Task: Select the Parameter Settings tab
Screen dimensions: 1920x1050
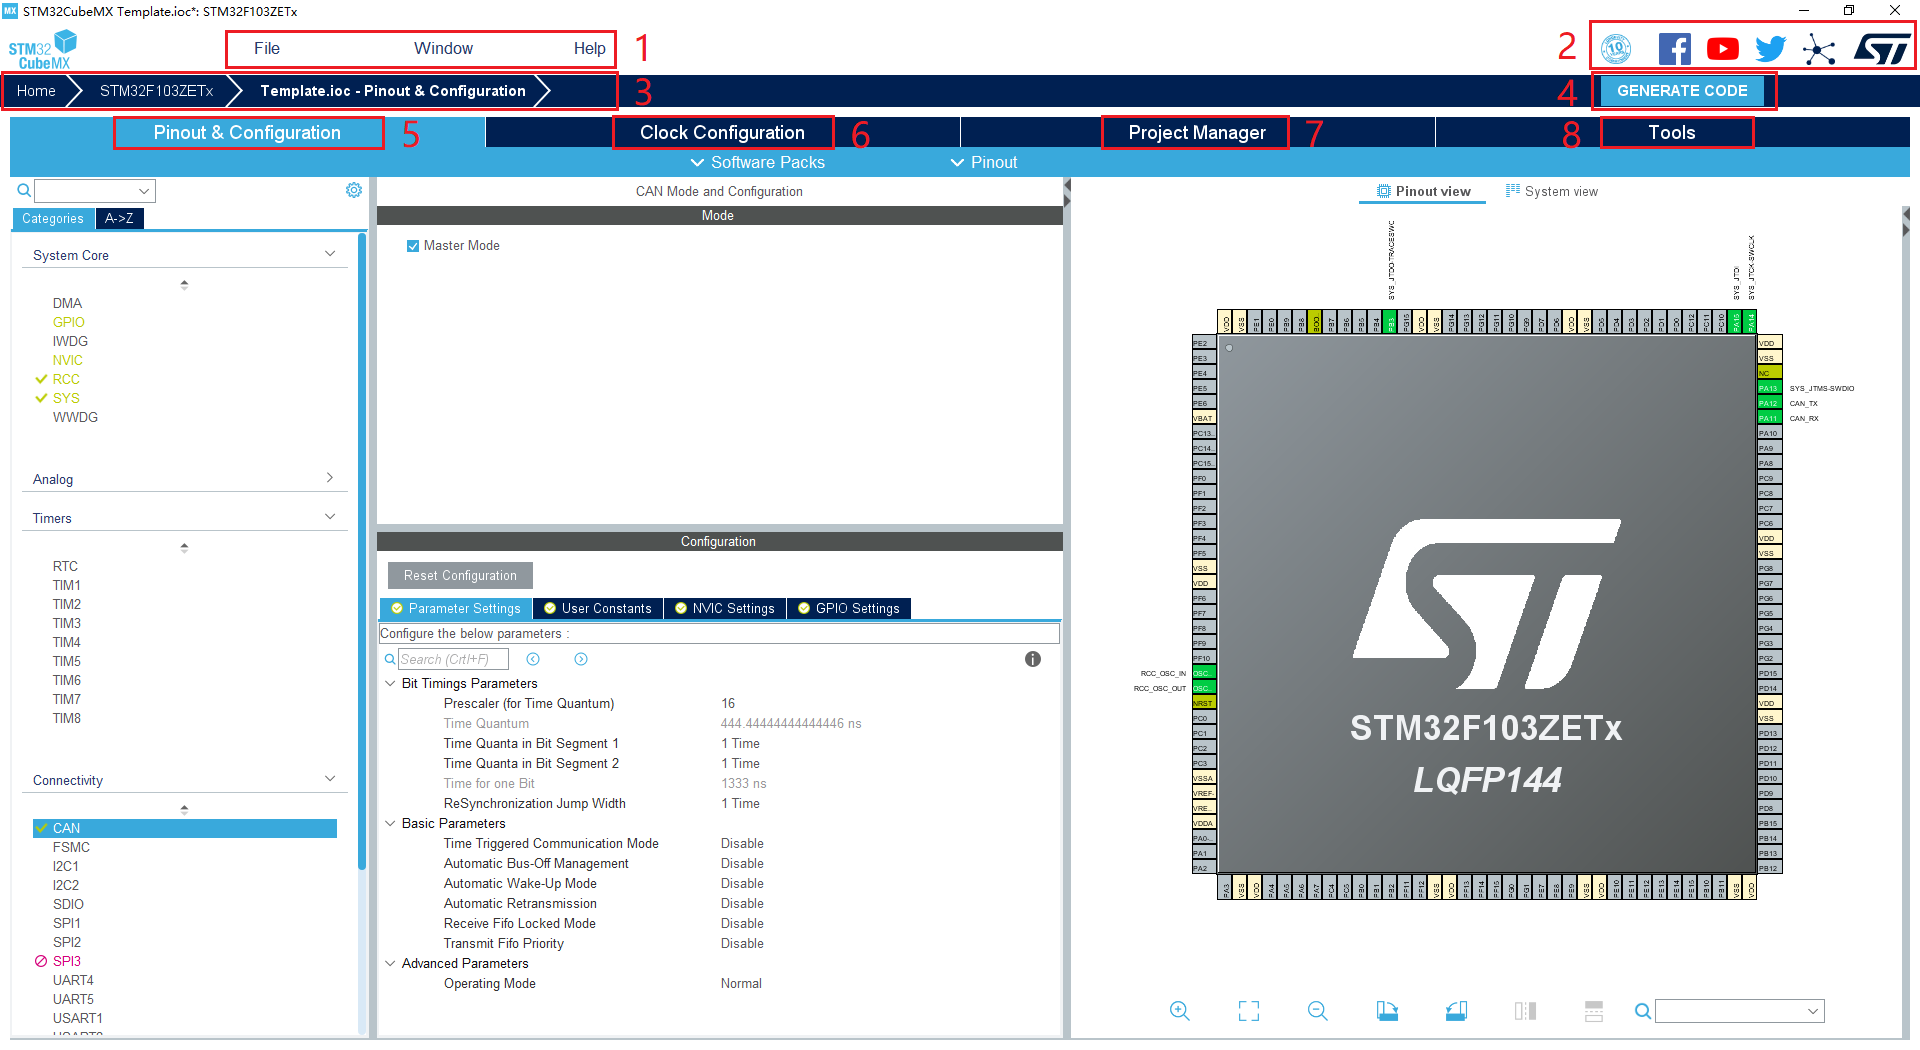Action: [456, 608]
